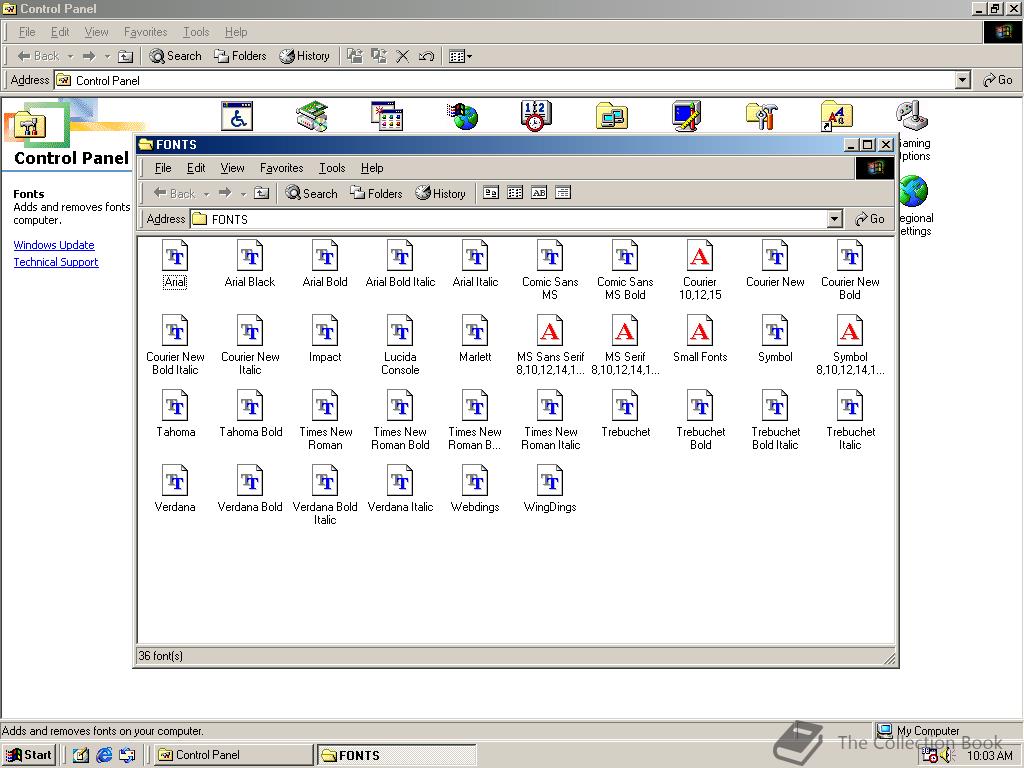1024x768 pixels.
Task: Open Accessibility Options in Control Panel
Action: pyautogui.click(x=236, y=116)
